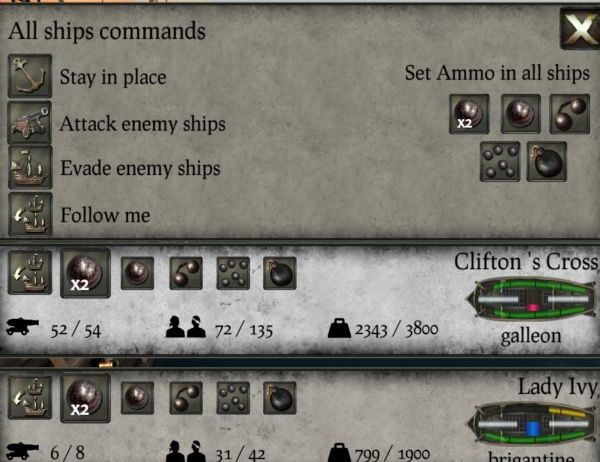Set single cannonball ammo for all ships

pos(520,114)
